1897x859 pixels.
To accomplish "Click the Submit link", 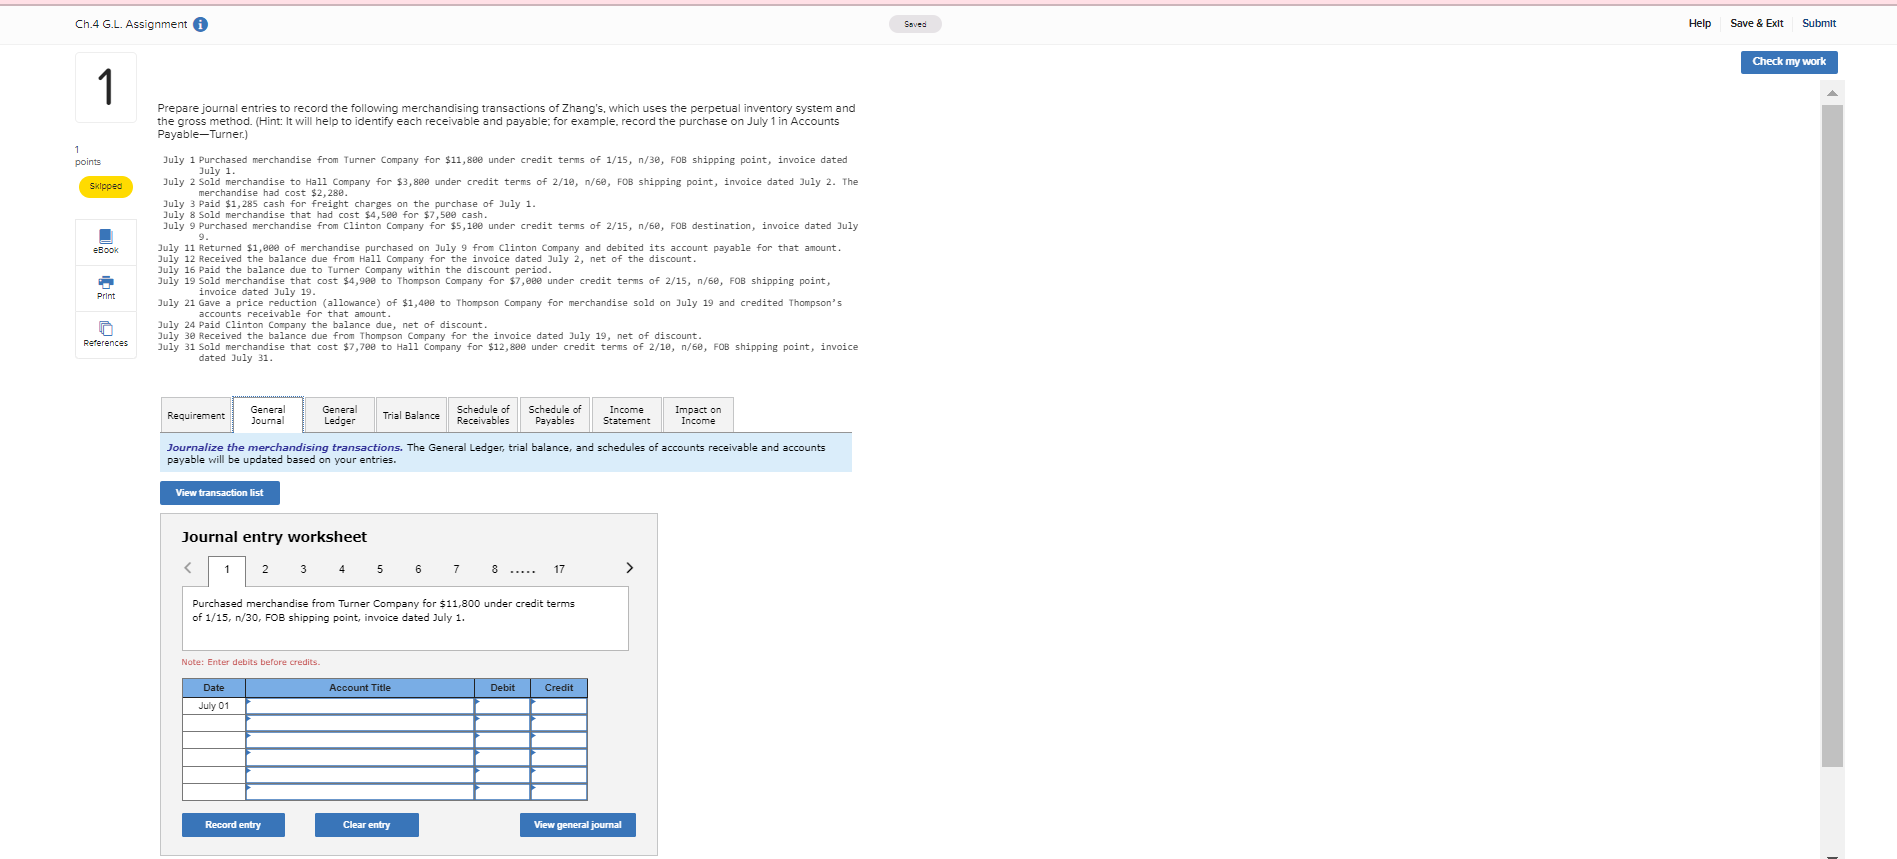I will point(1819,23).
